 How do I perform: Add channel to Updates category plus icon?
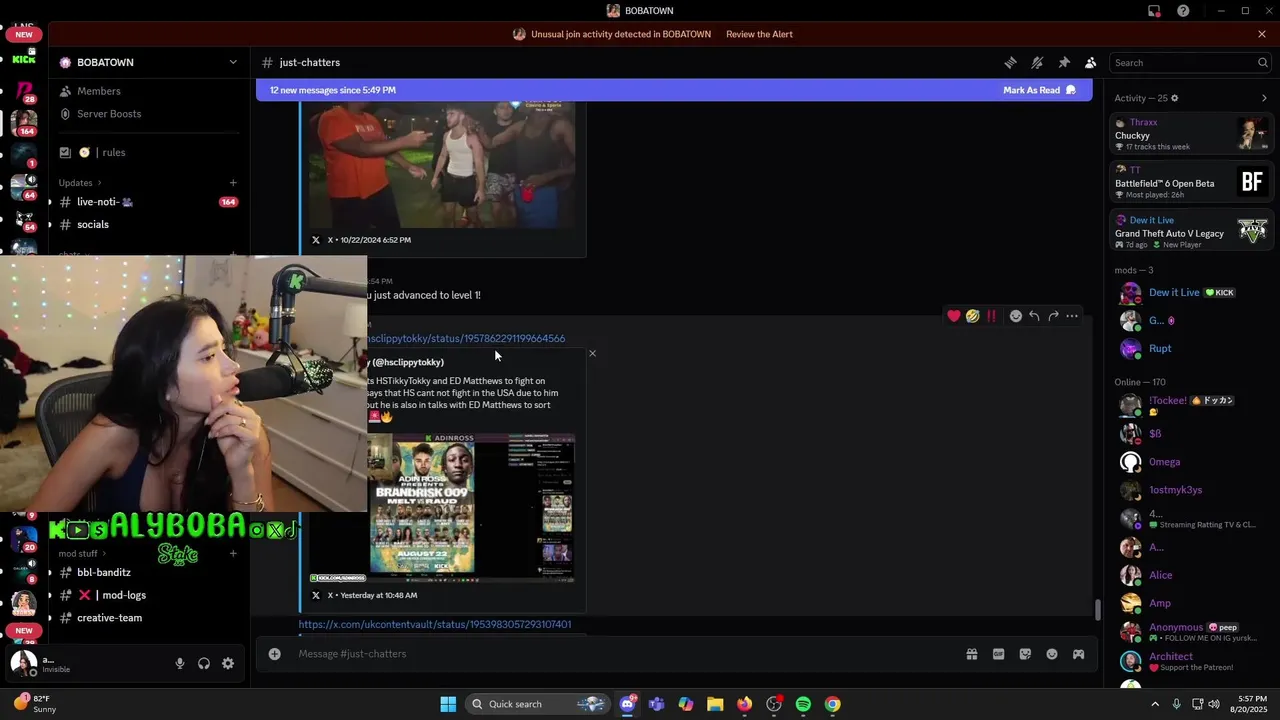click(x=233, y=183)
